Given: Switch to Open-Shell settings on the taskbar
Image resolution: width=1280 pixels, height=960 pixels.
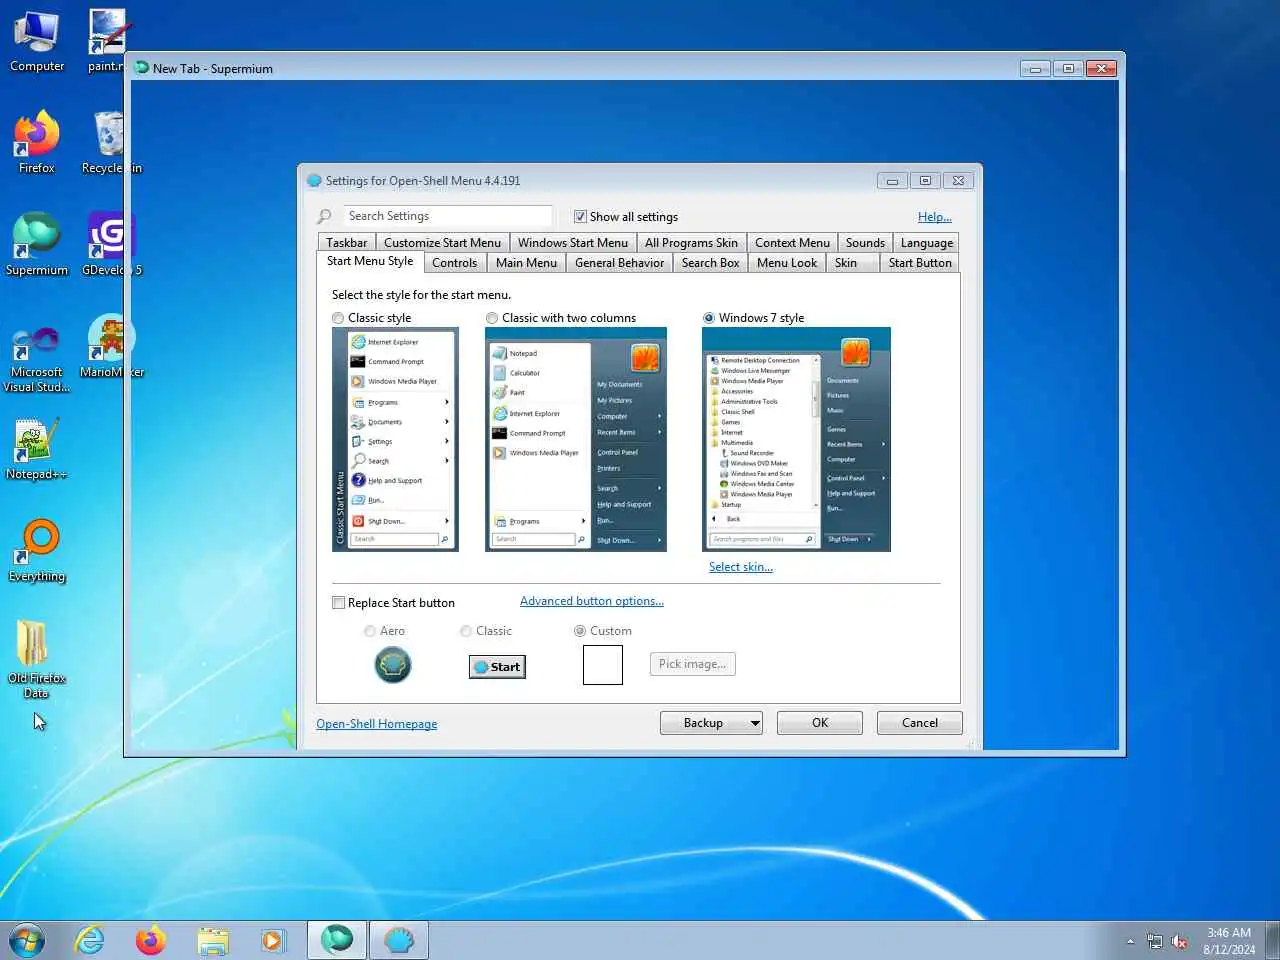Looking at the screenshot, I should point(399,940).
